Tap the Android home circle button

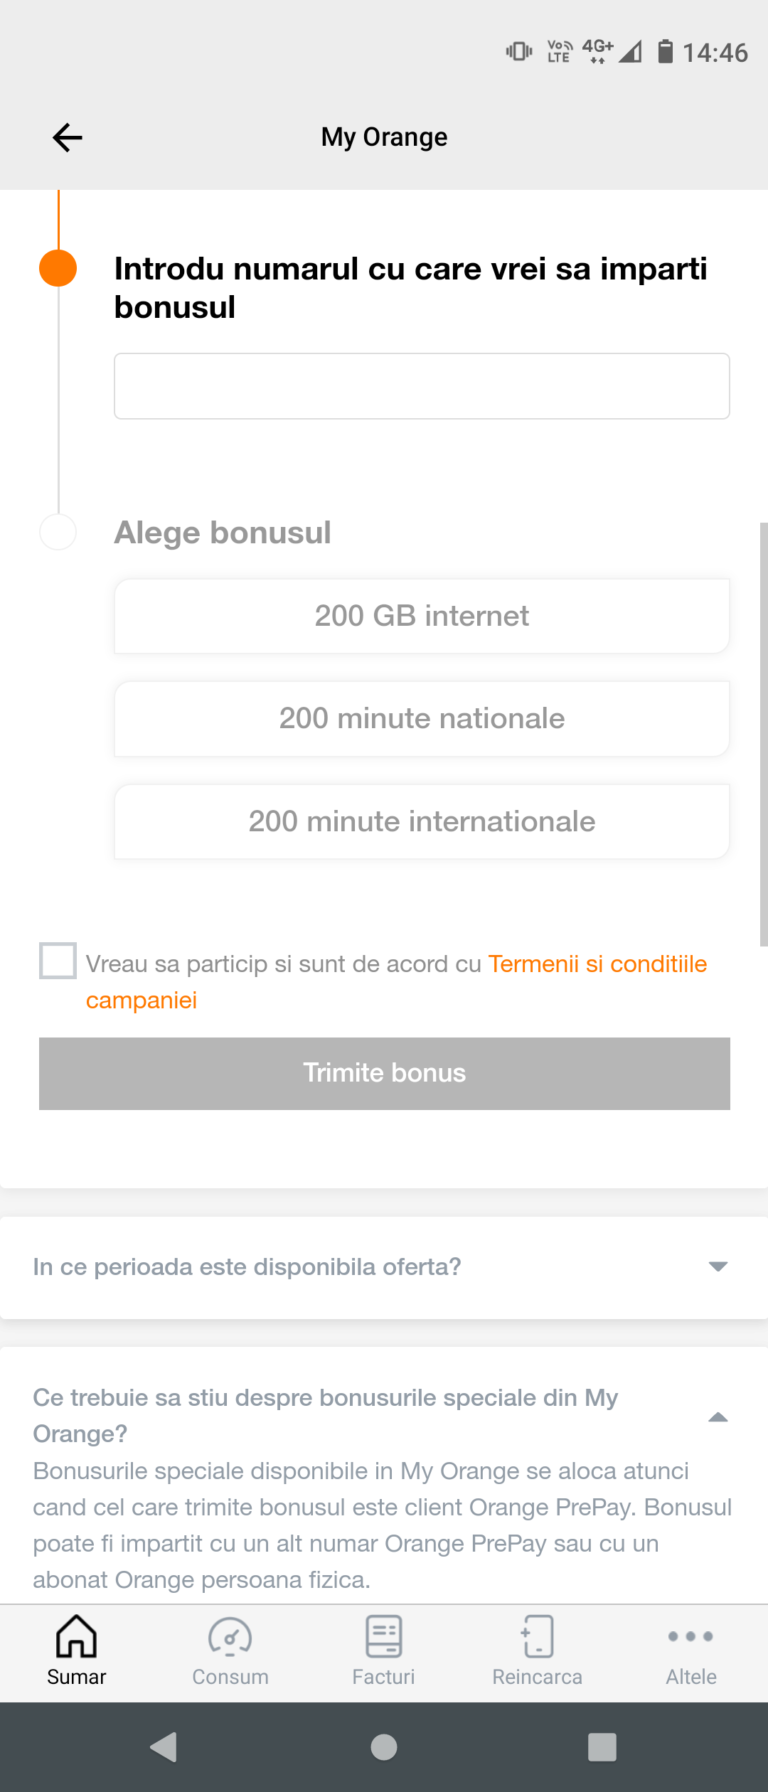point(384,1747)
